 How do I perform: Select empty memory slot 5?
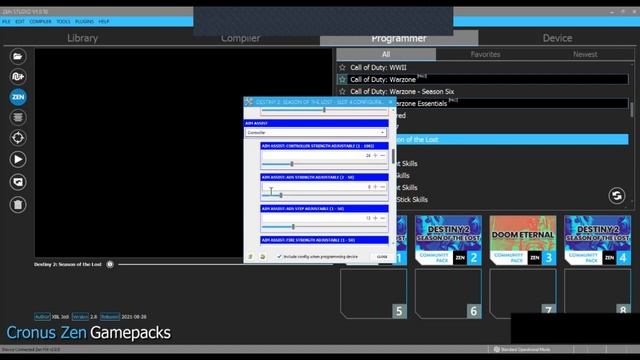click(x=373, y=294)
